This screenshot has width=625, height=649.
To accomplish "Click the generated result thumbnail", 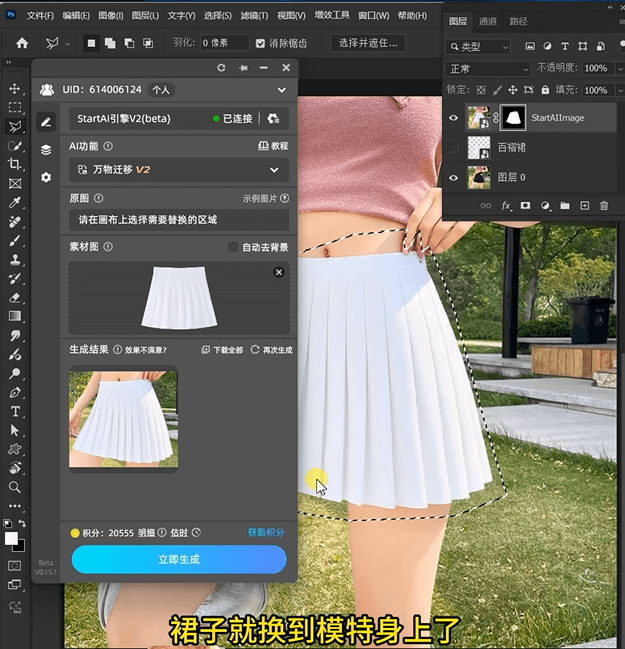I will tap(123, 419).
